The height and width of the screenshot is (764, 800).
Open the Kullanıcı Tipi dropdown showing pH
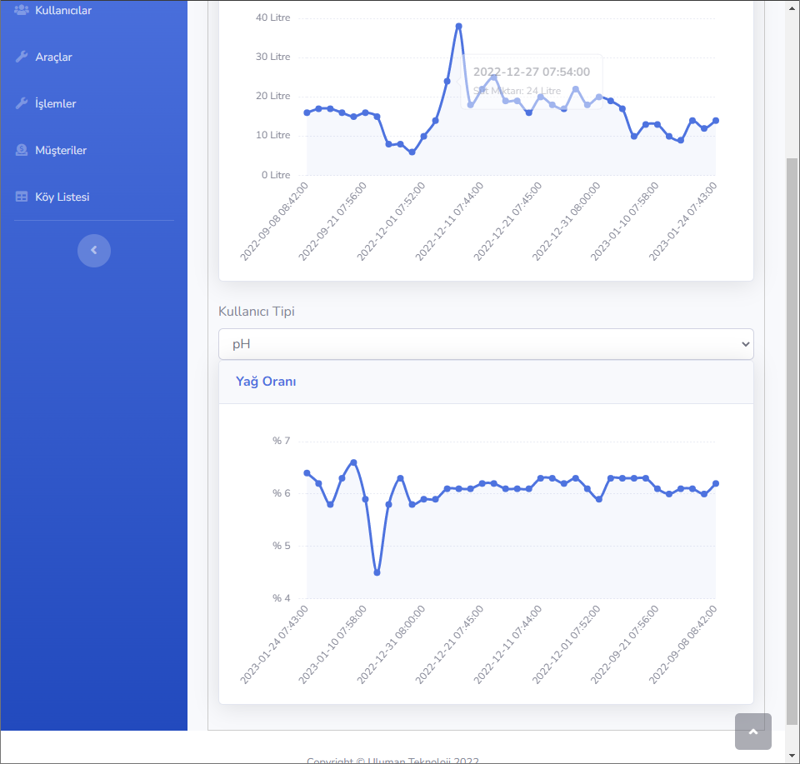click(x=485, y=344)
